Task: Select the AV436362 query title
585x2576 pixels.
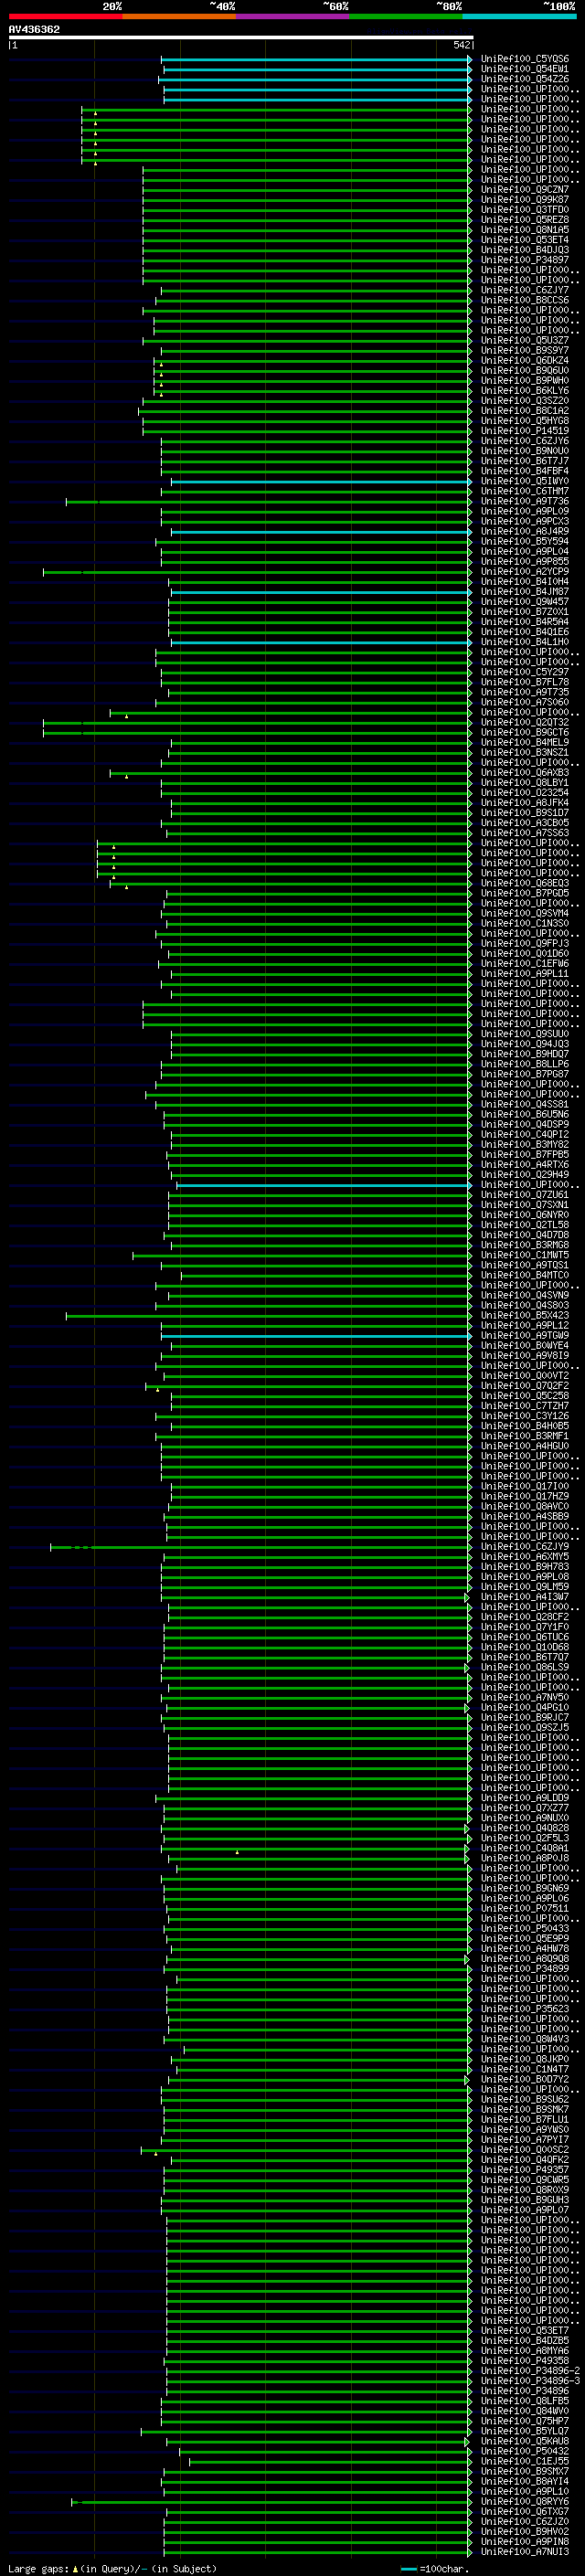Action: click(34, 29)
